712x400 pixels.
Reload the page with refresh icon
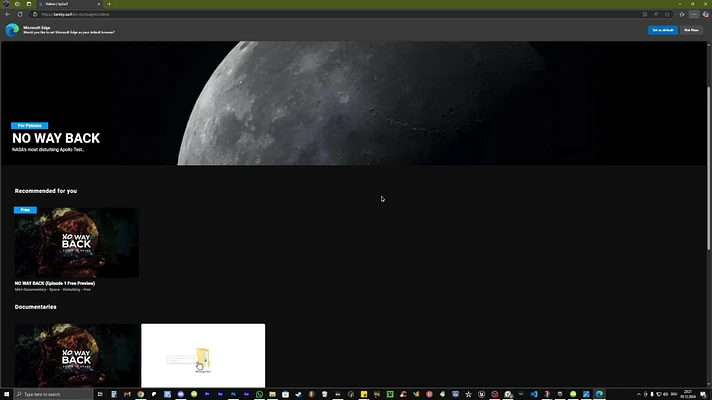coord(20,15)
